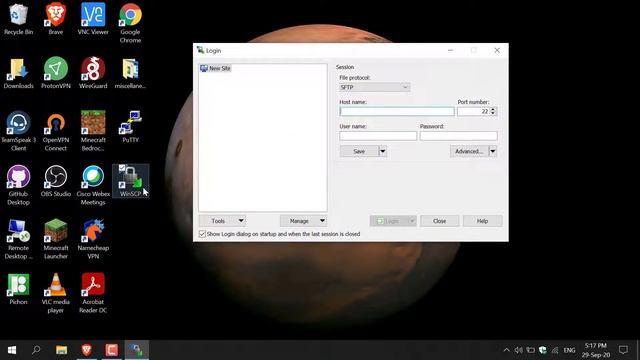Screen dimensions: 640x360
Task: Focus the User name field
Action: [378, 136]
